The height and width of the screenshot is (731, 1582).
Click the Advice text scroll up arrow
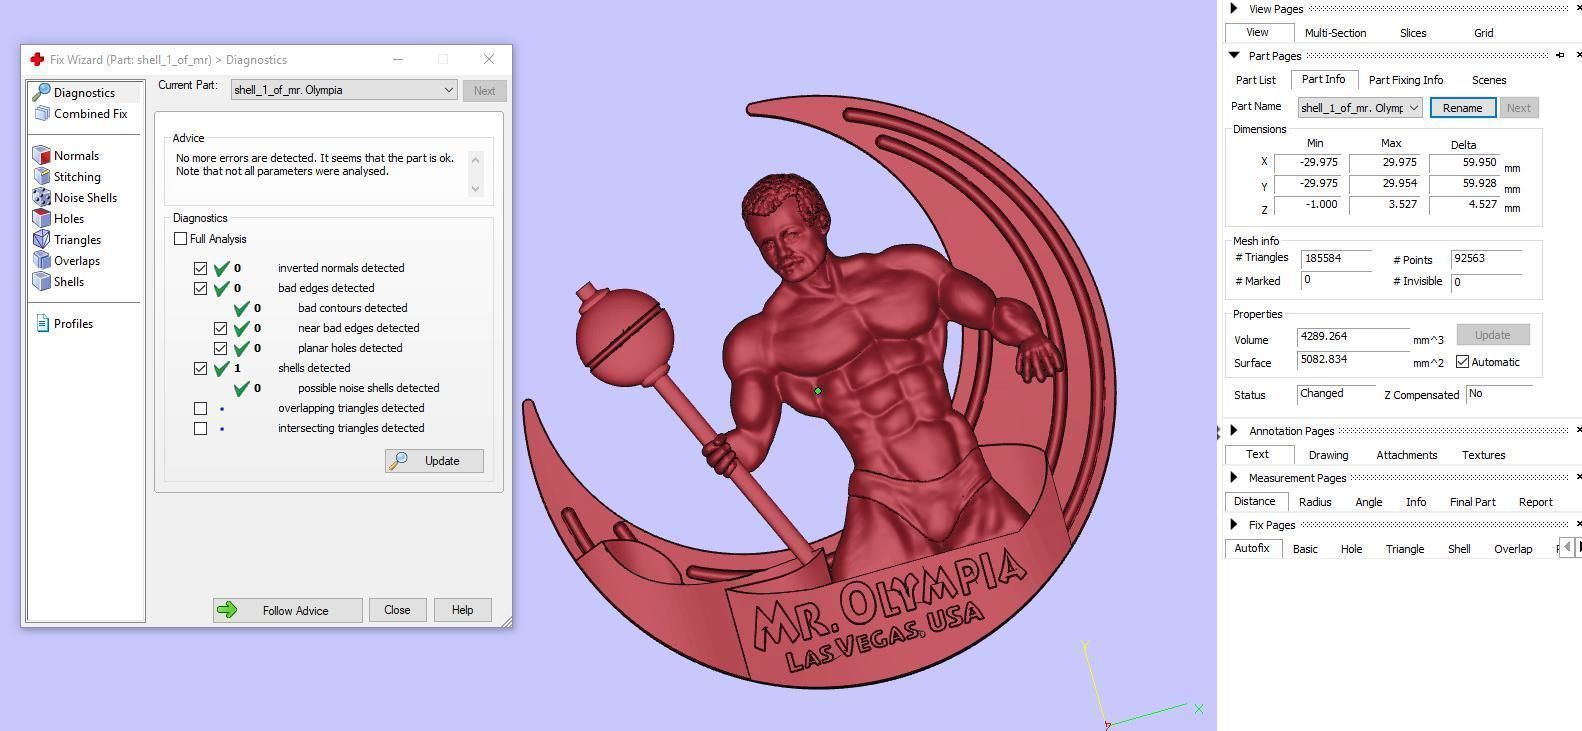click(476, 159)
